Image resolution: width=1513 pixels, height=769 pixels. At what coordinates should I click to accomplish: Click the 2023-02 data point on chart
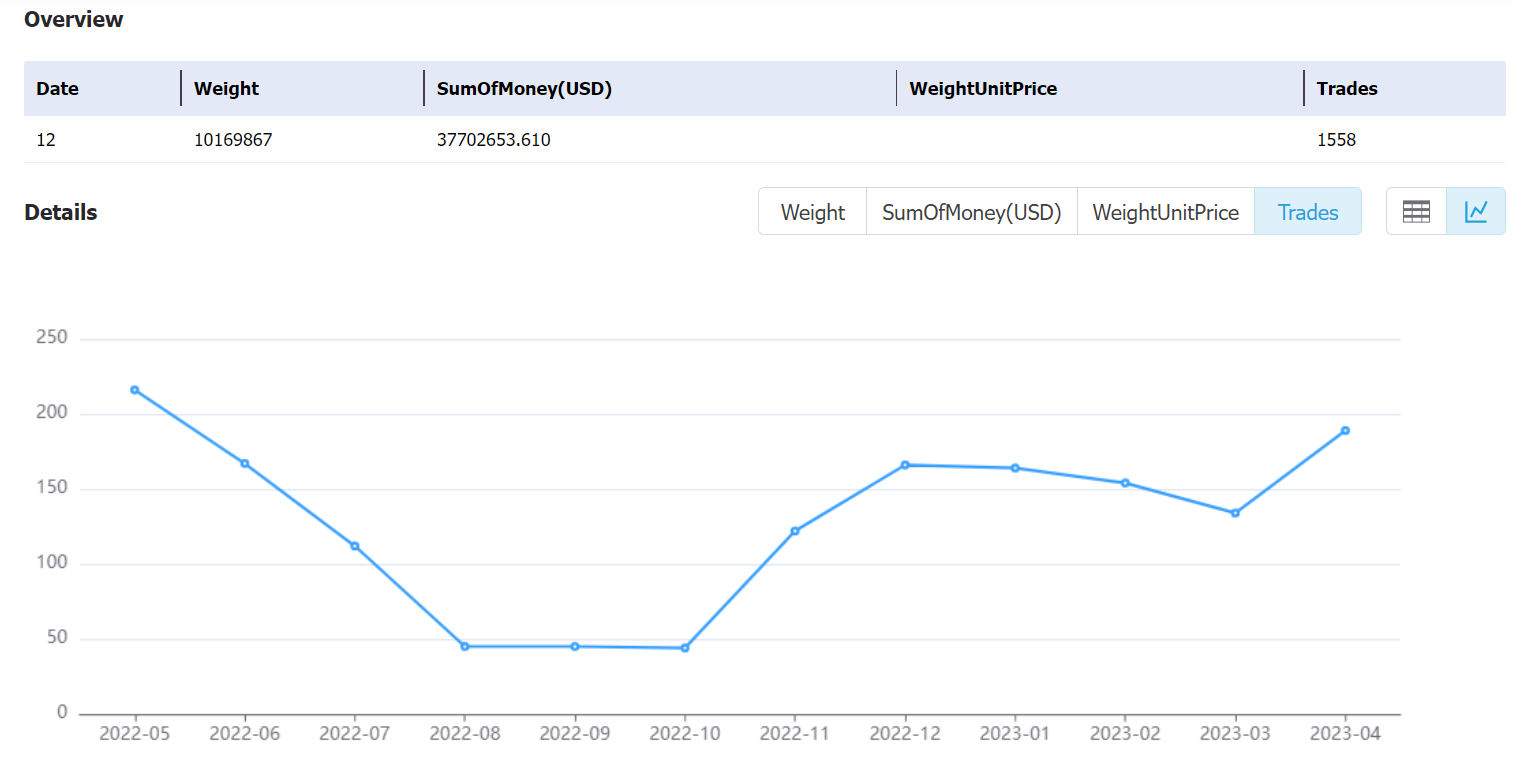tap(1125, 483)
